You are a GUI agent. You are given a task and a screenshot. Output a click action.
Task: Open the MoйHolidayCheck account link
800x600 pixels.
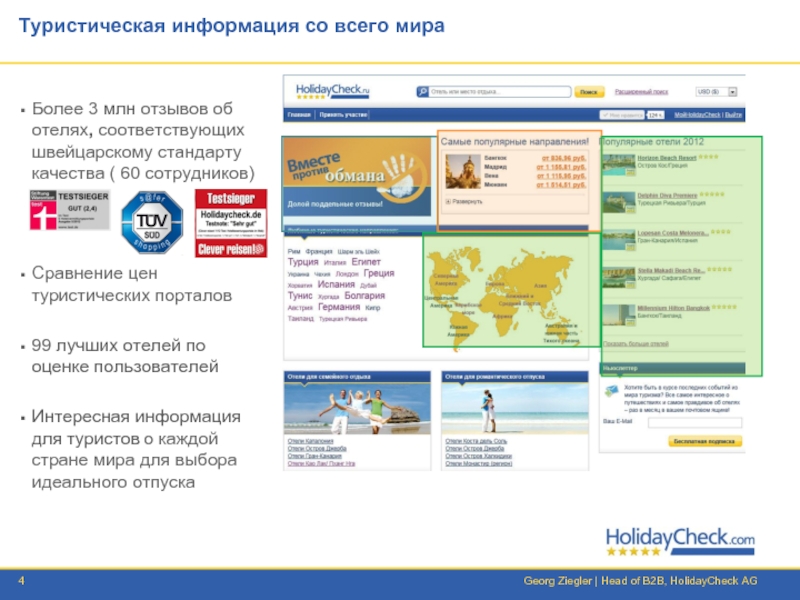(697, 115)
